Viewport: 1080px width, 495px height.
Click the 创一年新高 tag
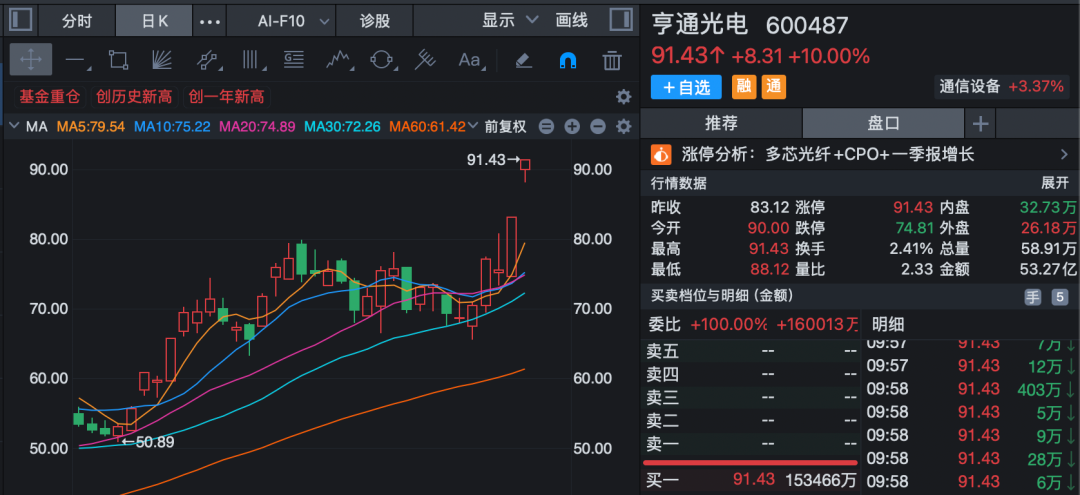point(226,96)
